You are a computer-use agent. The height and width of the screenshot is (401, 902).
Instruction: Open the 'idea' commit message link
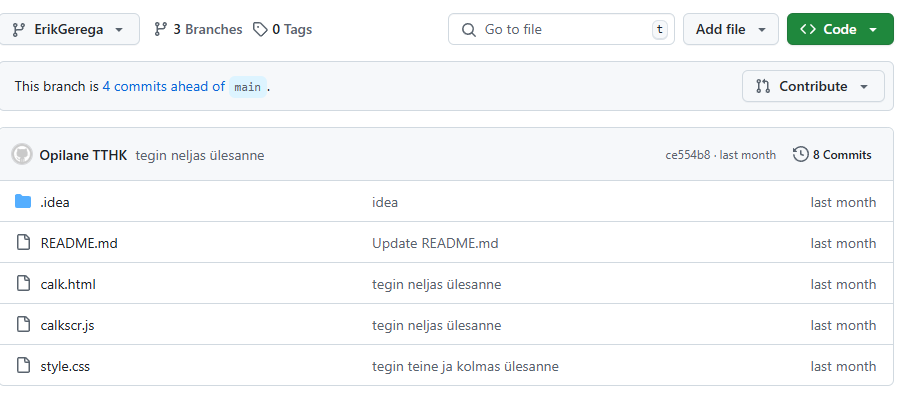pos(385,203)
